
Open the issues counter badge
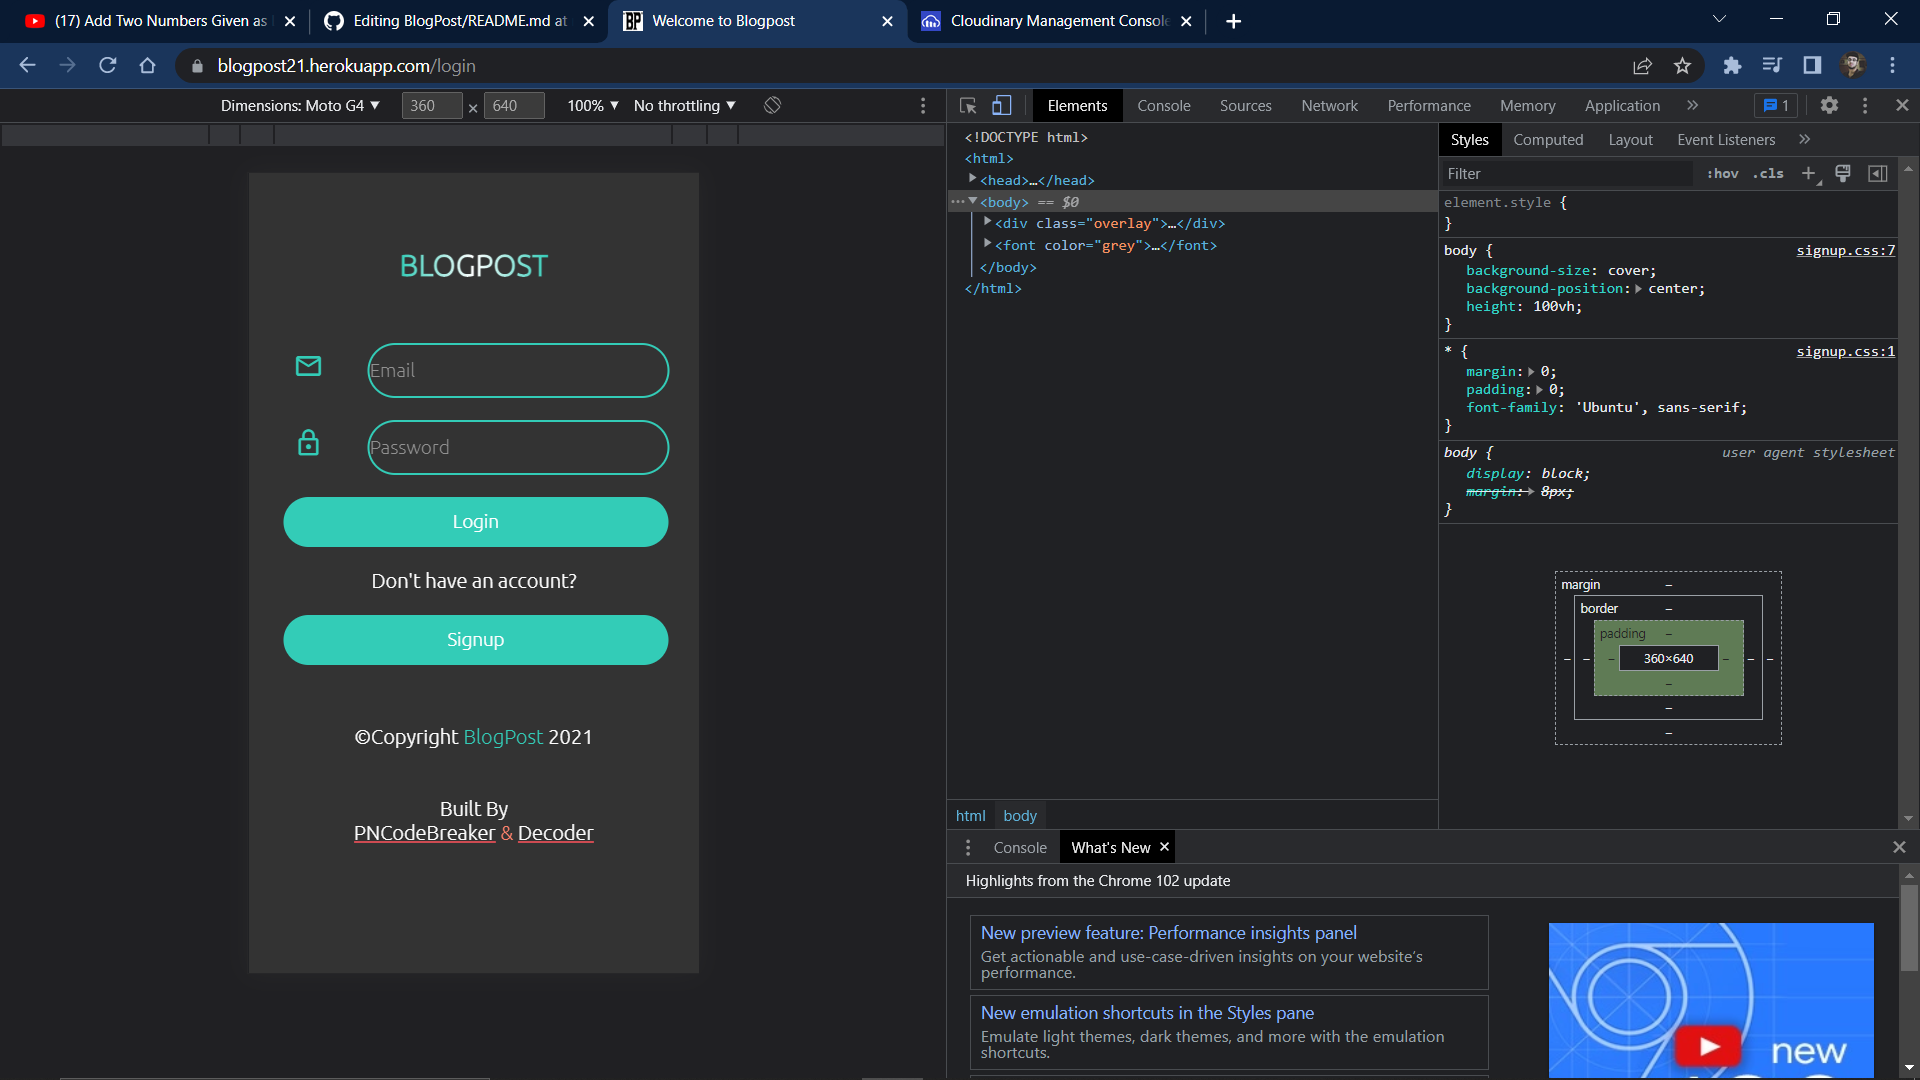pyautogui.click(x=1776, y=105)
